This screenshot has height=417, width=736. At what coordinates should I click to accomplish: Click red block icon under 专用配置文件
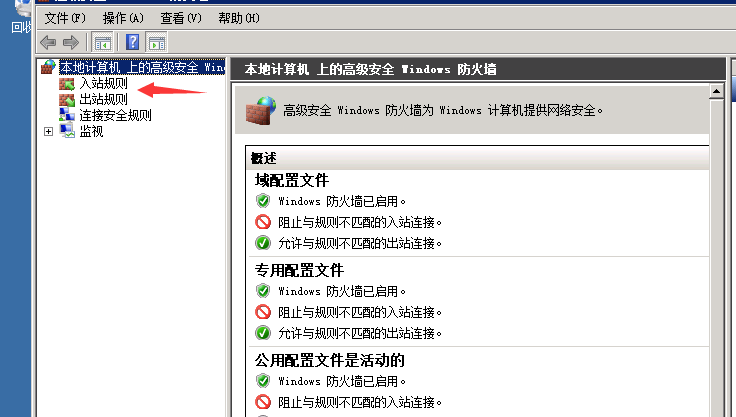tap(263, 312)
